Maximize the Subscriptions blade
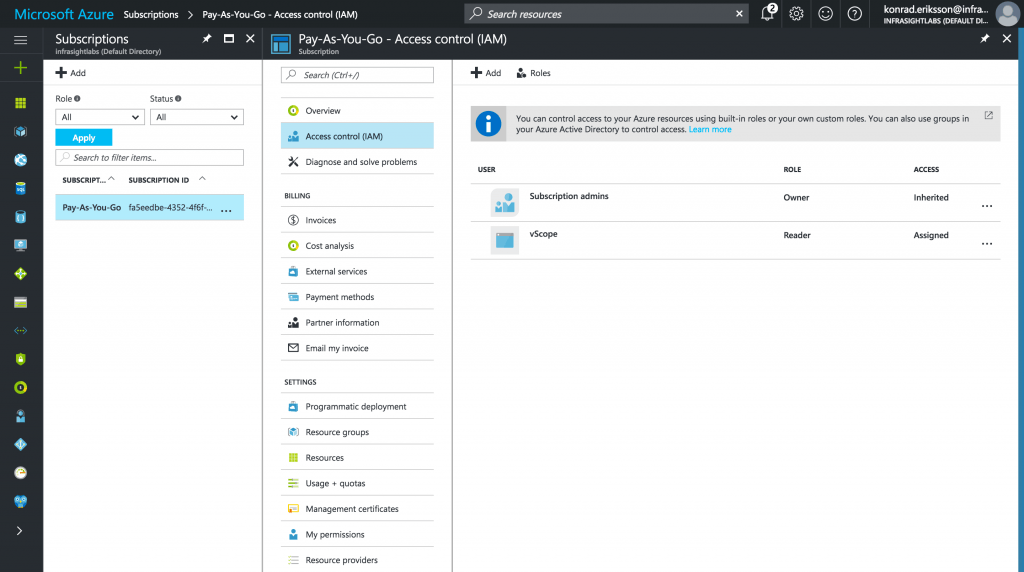The image size is (1024, 572). coord(229,39)
